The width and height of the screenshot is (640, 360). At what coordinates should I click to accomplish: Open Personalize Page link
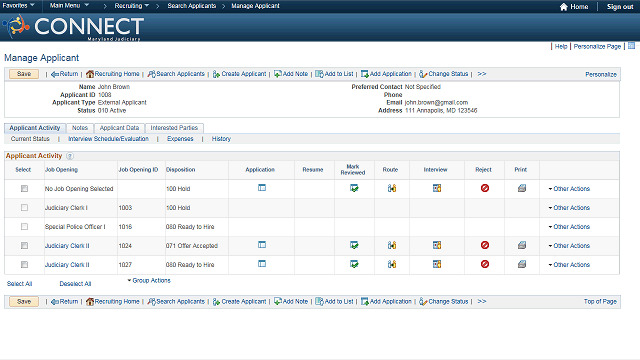597,47
